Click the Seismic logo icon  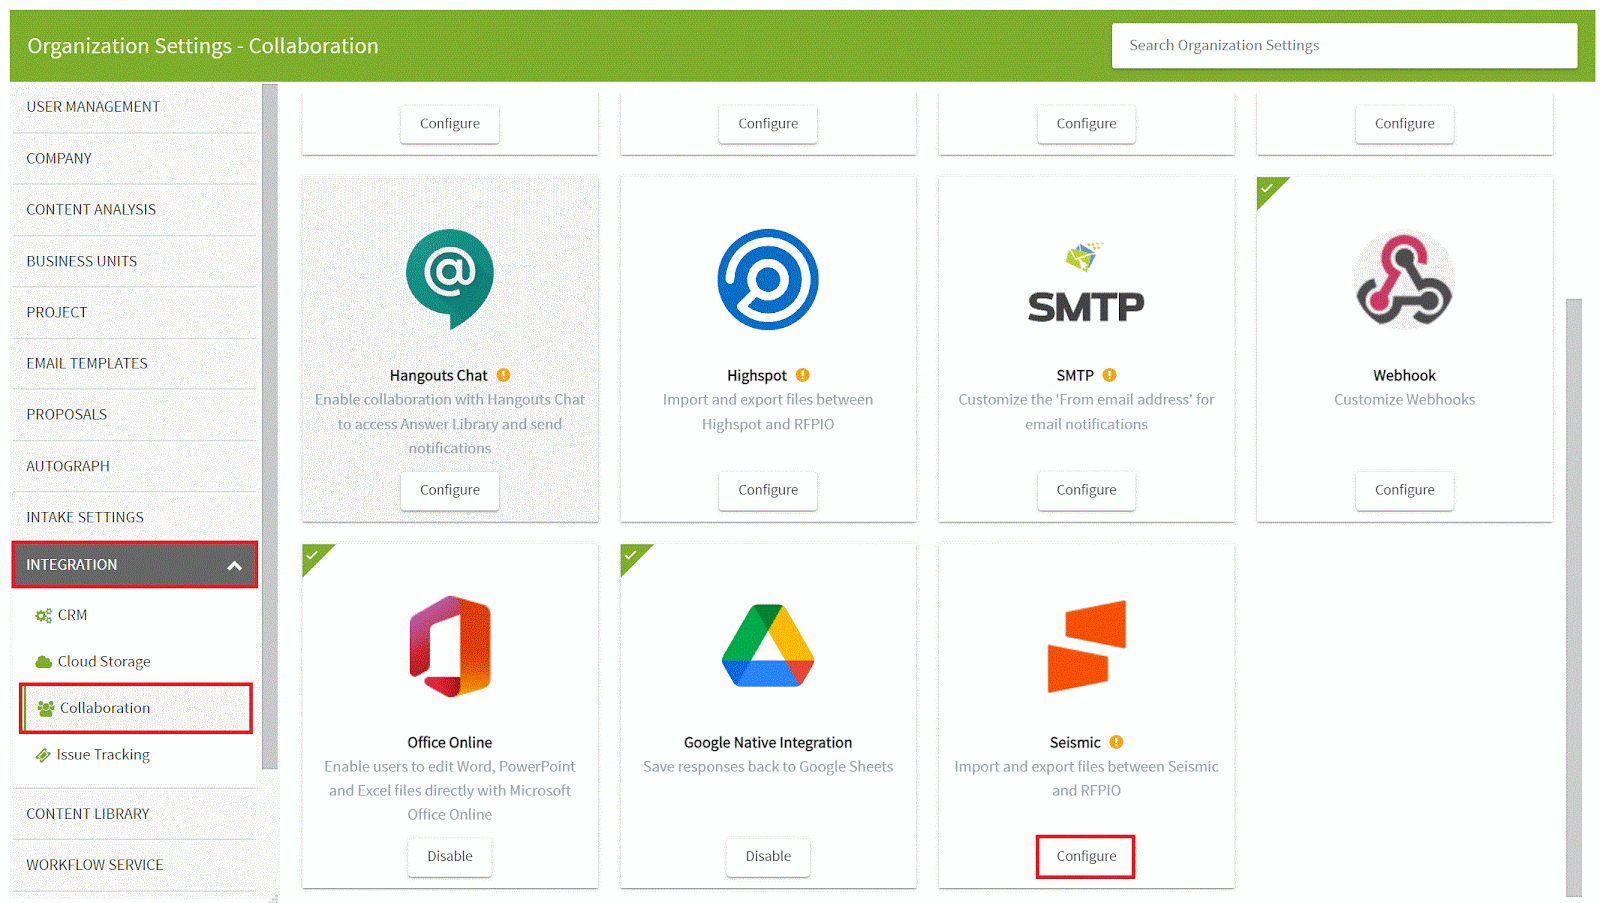pos(1086,646)
